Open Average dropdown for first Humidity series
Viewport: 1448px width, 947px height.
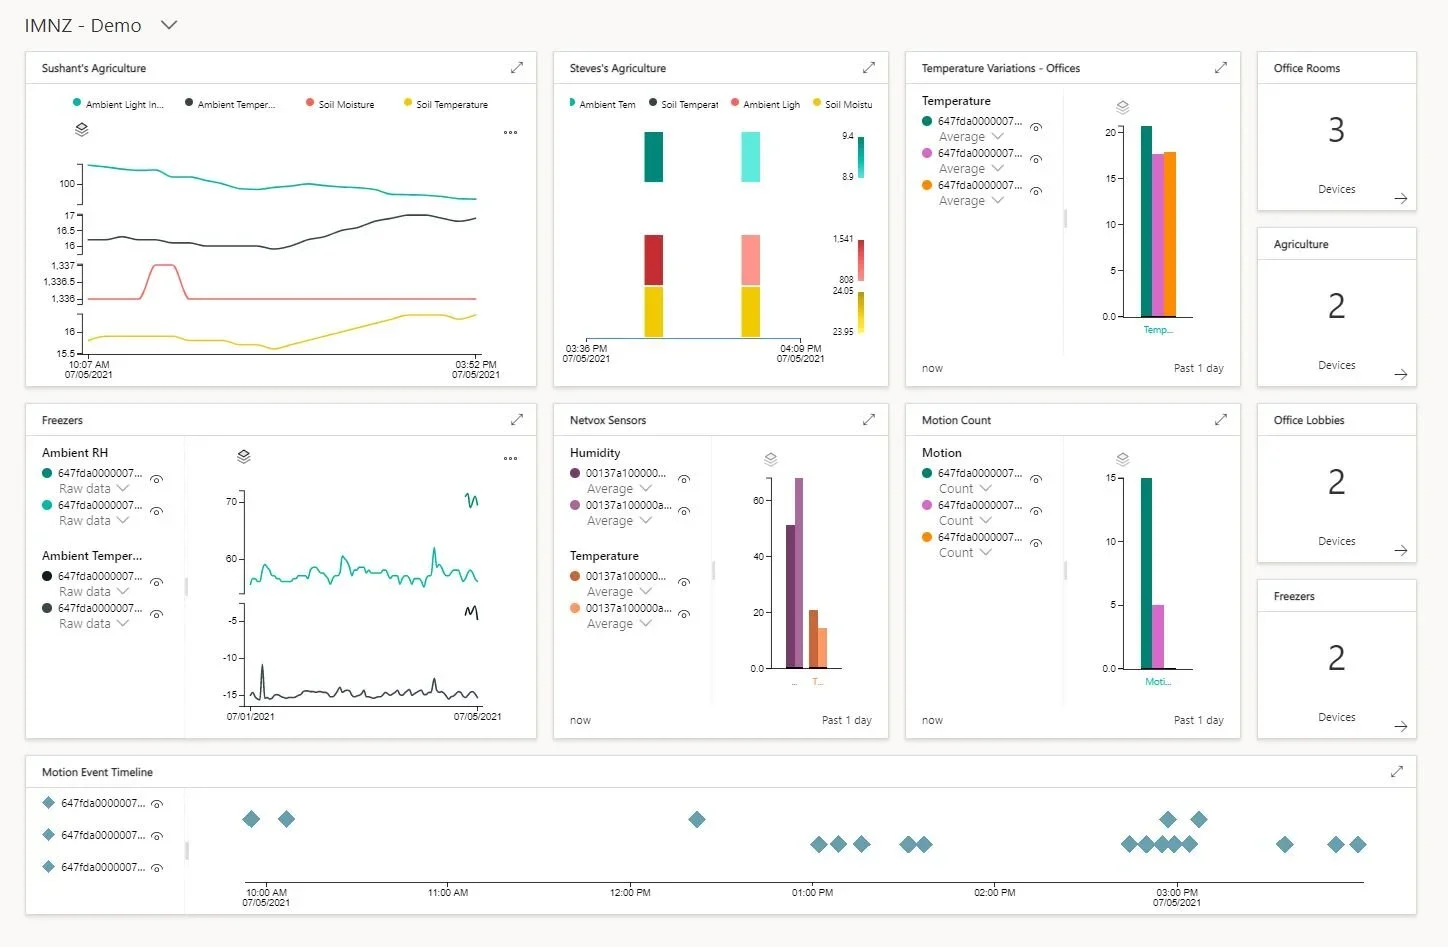point(619,489)
